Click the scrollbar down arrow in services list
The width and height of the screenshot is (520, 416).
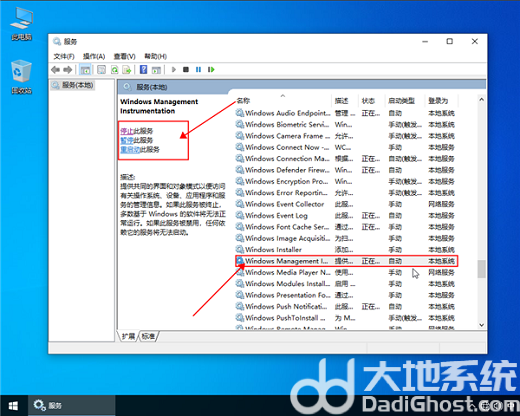click(x=481, y=325)
